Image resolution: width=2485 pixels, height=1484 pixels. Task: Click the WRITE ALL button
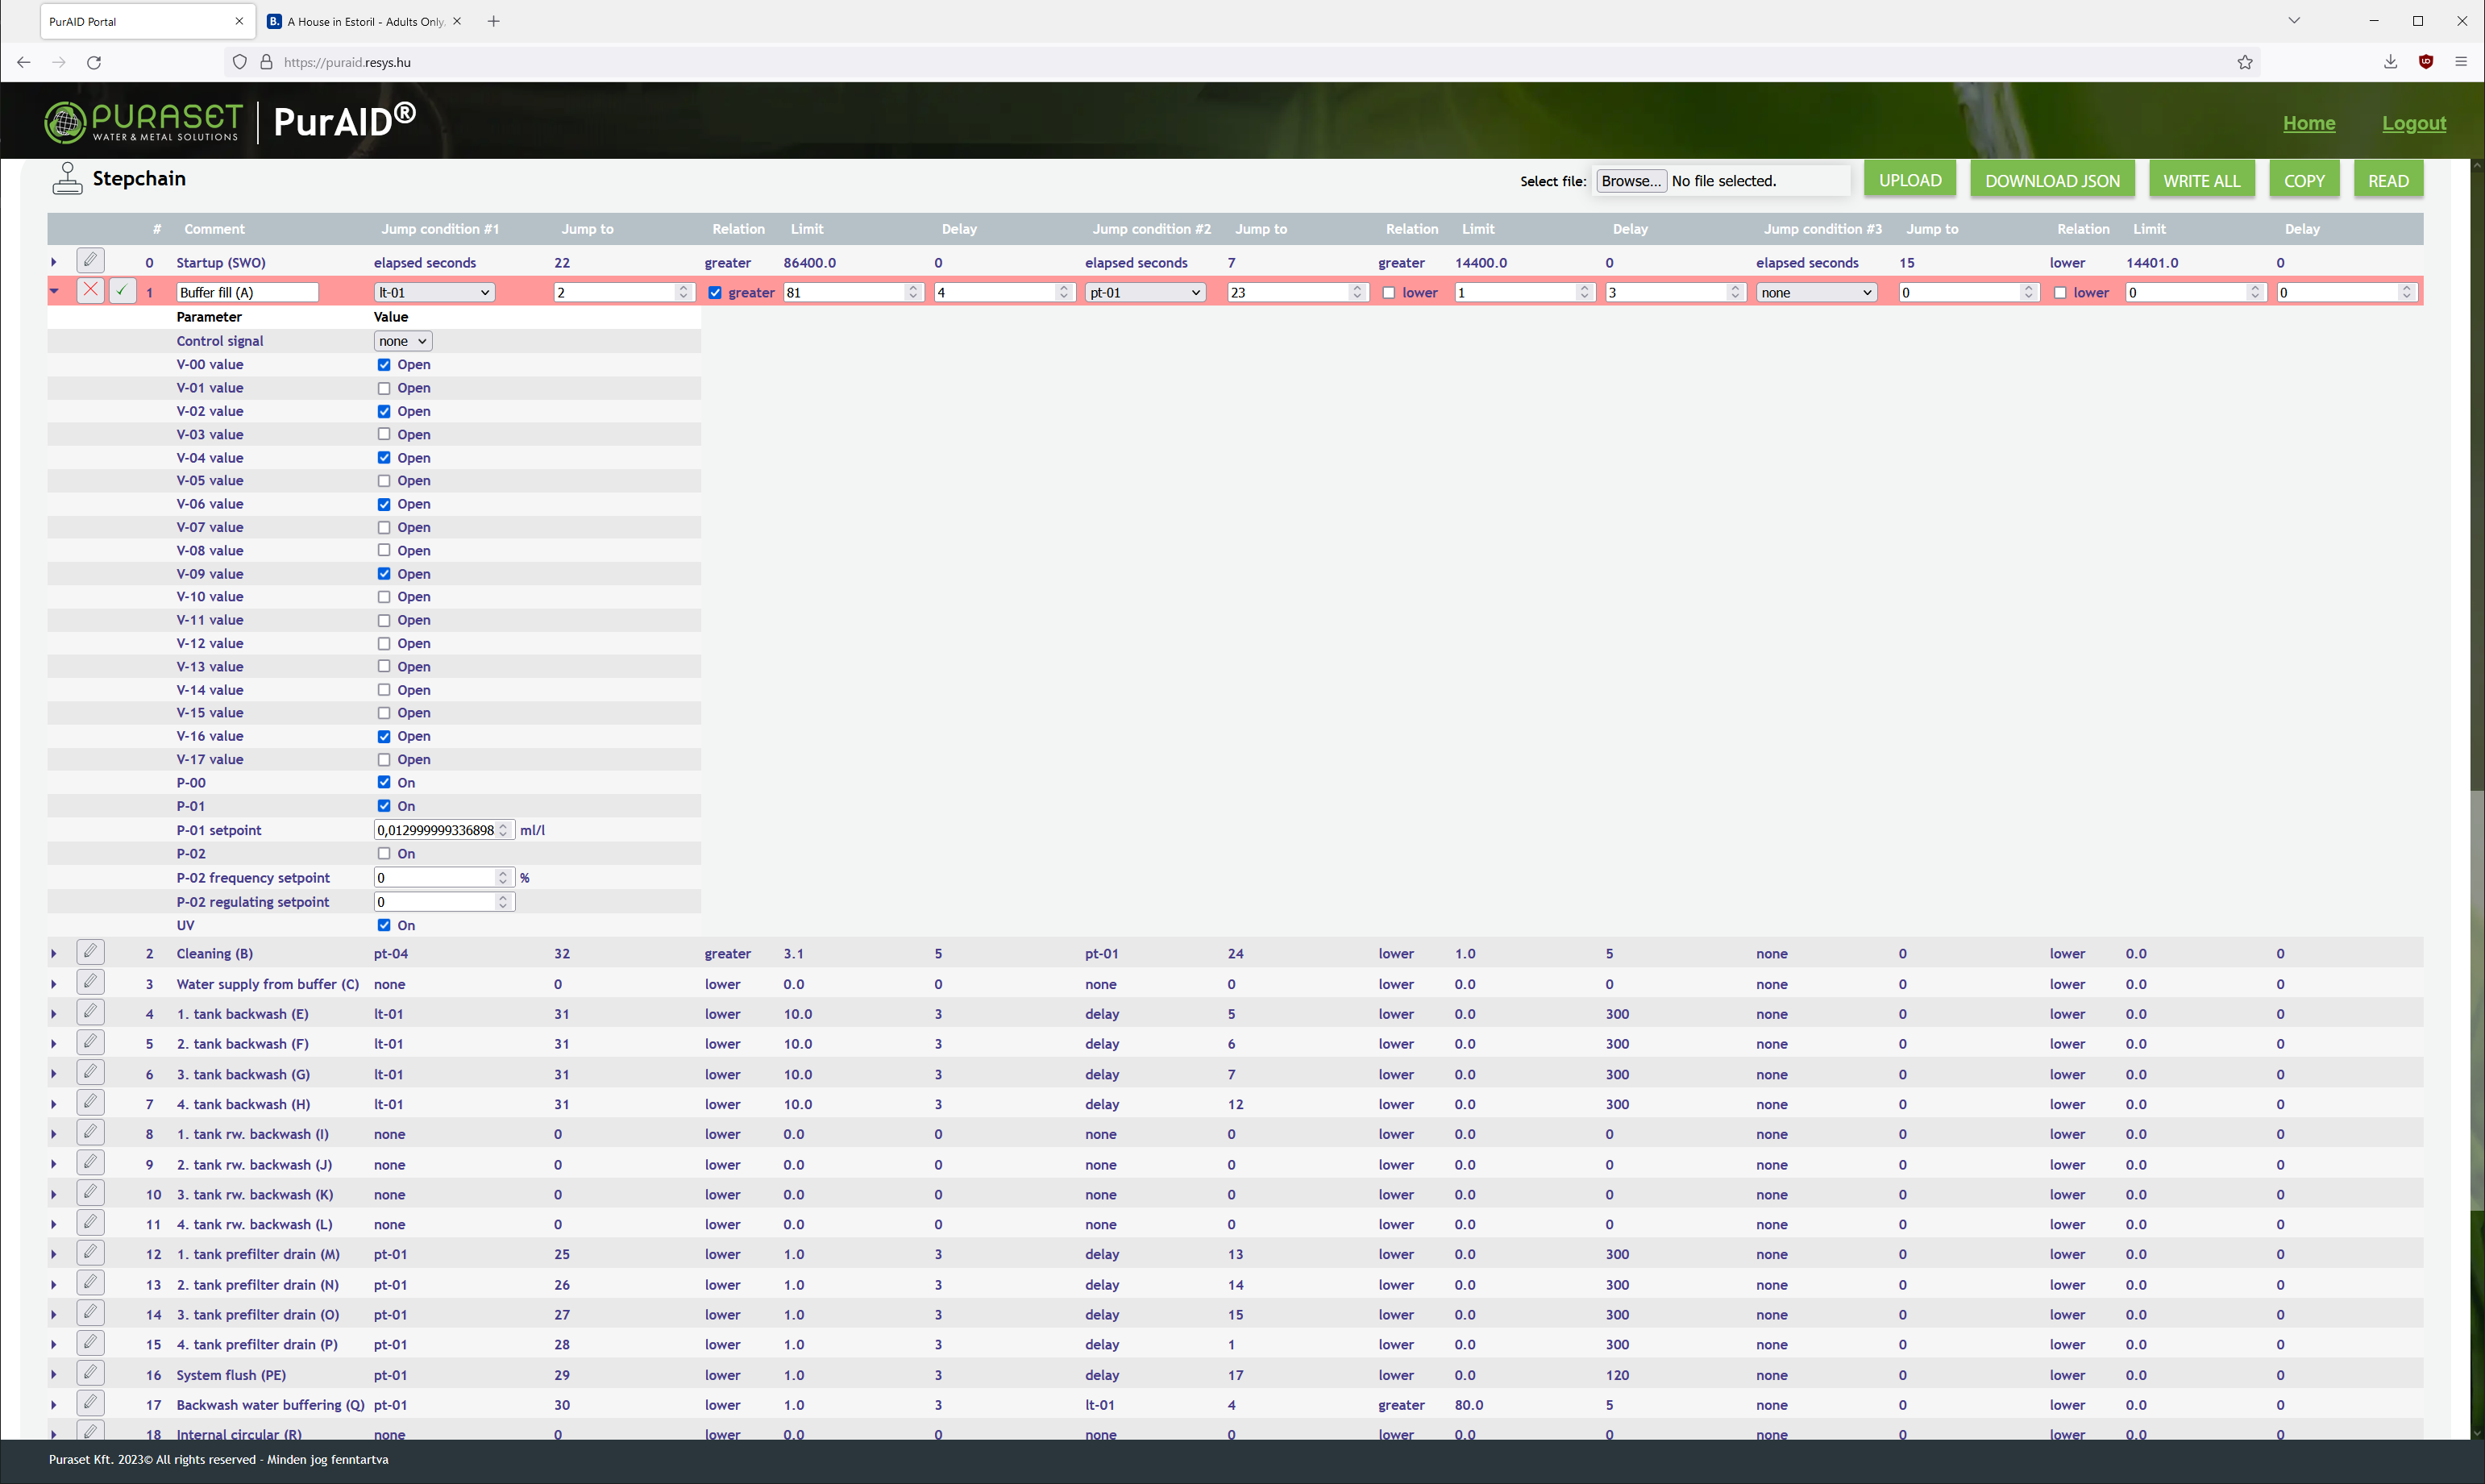point(2201,181)
